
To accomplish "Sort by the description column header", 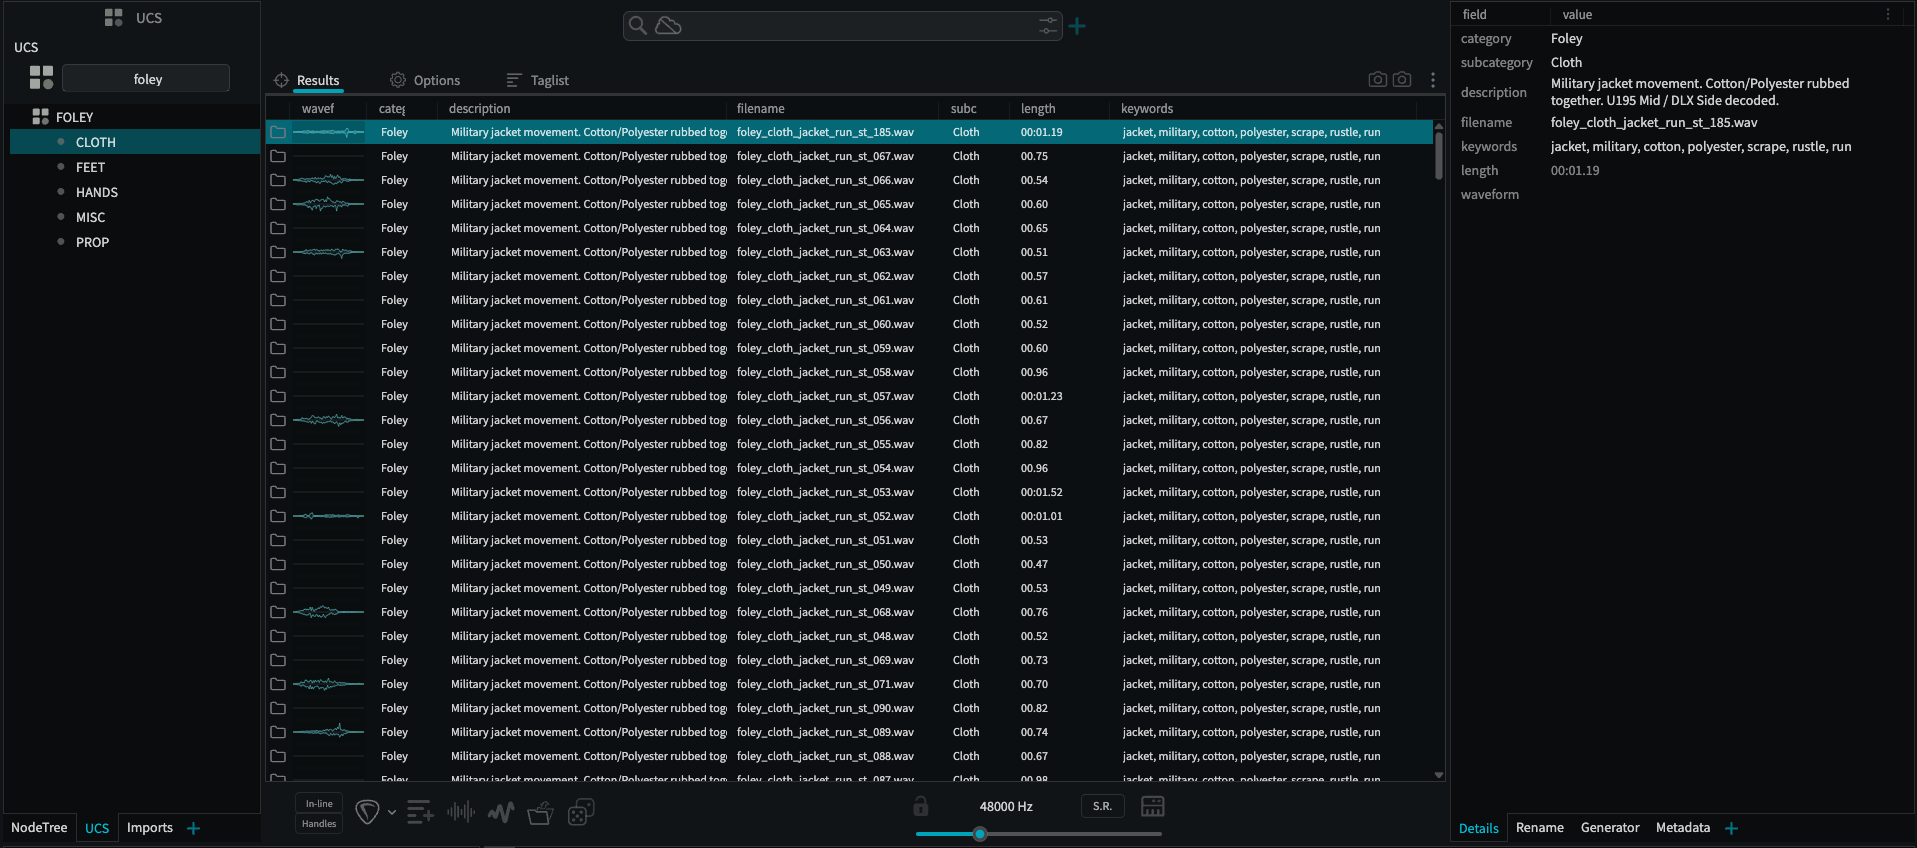I will click(x=480, y=108).
